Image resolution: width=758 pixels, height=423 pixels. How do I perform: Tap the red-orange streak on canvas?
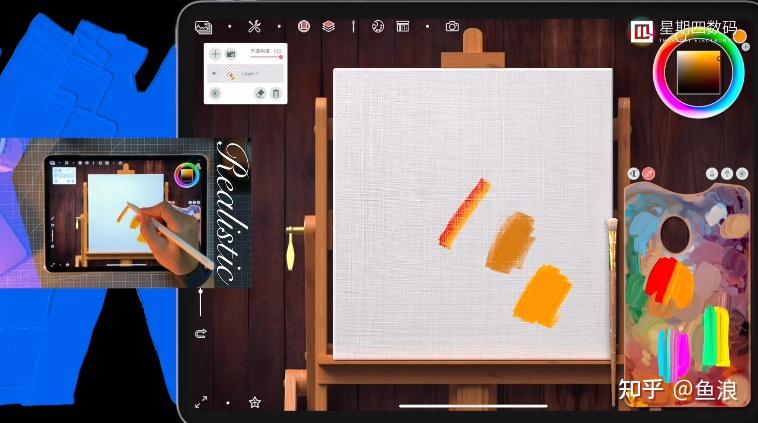pos(465,214)
